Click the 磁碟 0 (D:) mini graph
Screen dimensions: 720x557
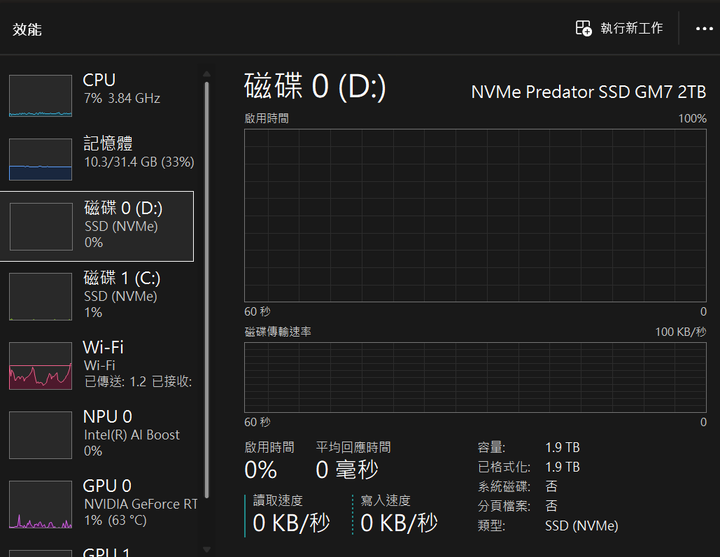[41, 227]
